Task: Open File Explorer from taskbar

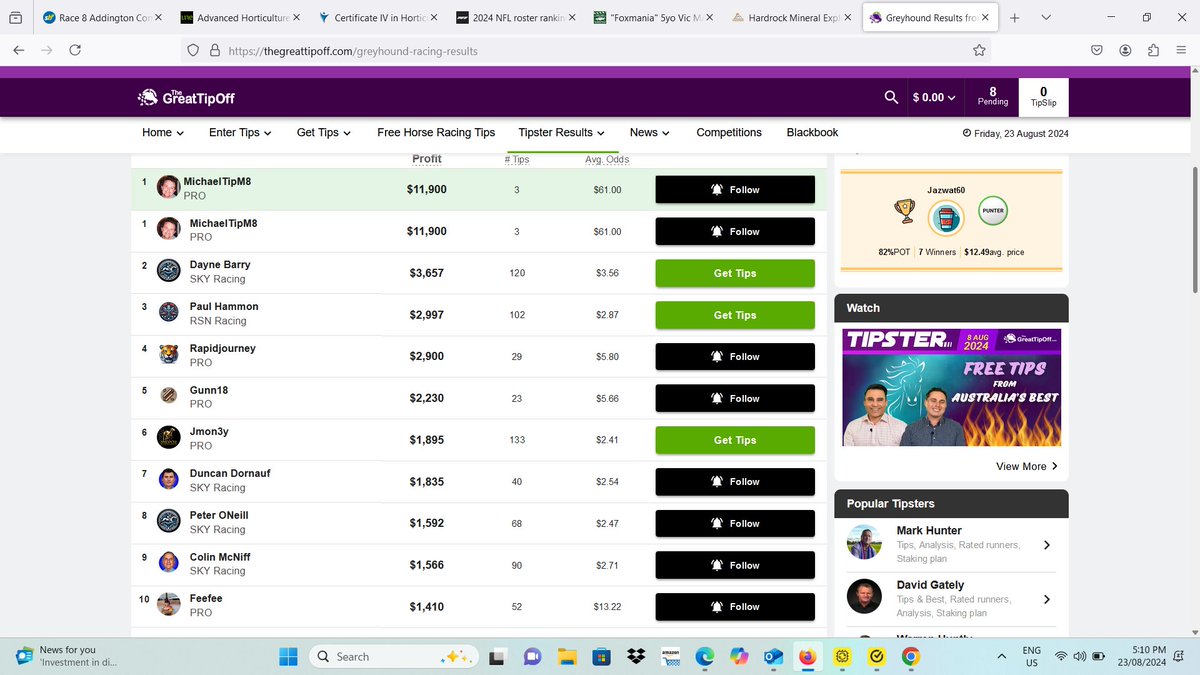Action: click(x=567, y=656)
